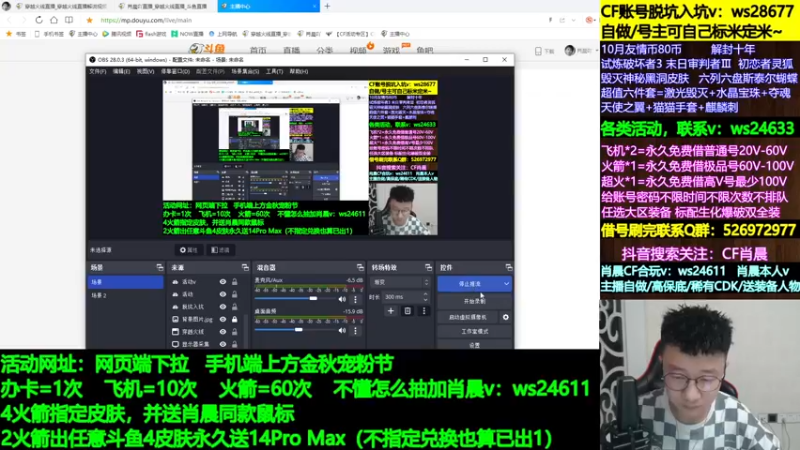Undock the 控件 panel icon
The height and width of the screenshot is (450, 800).
coord(509,267)
